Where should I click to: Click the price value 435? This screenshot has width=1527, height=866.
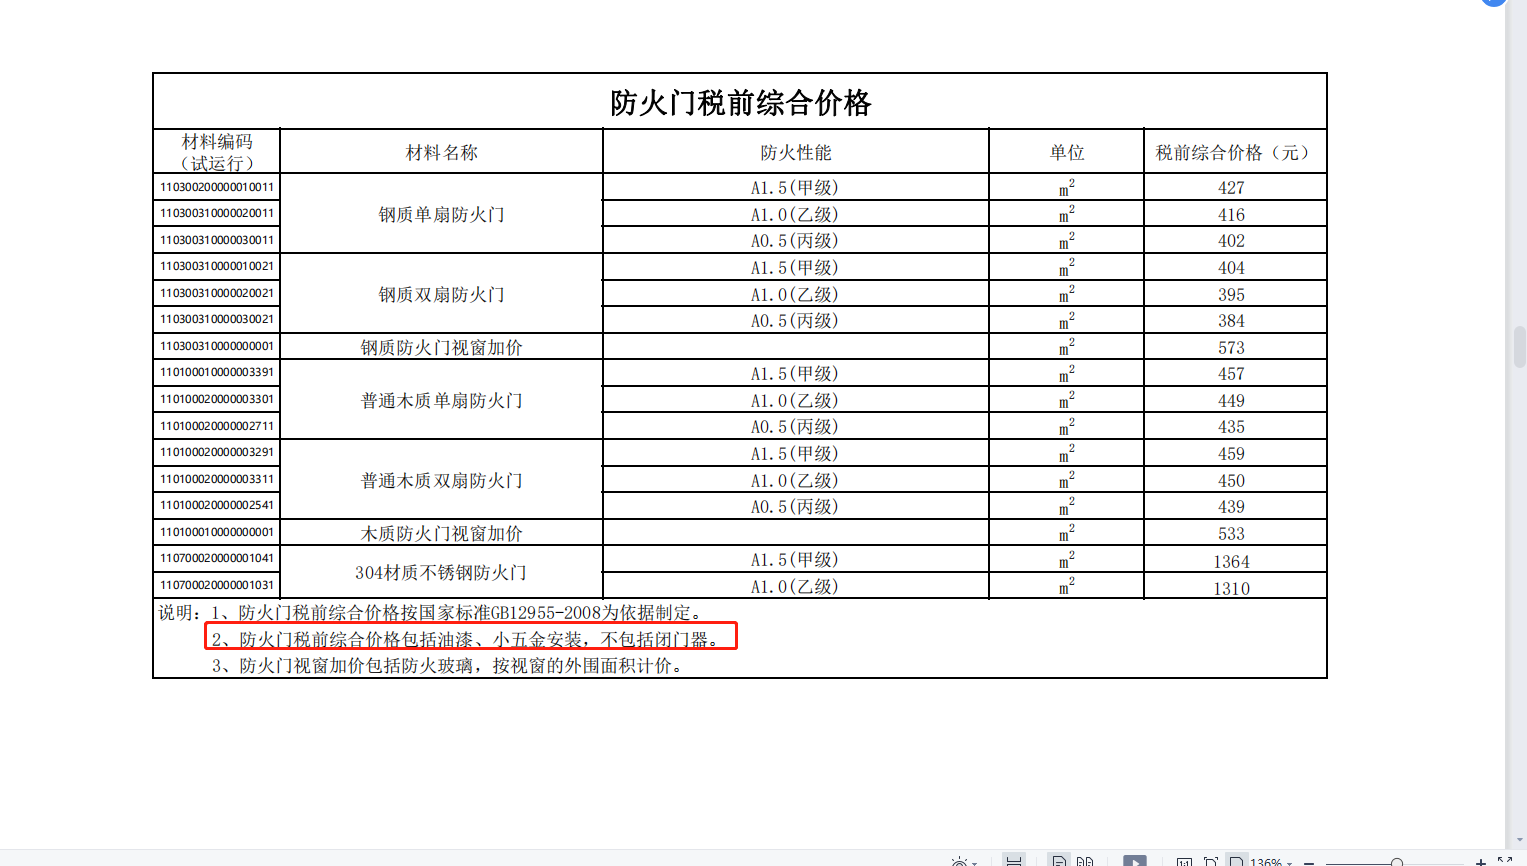click(x=1231, y=427)
